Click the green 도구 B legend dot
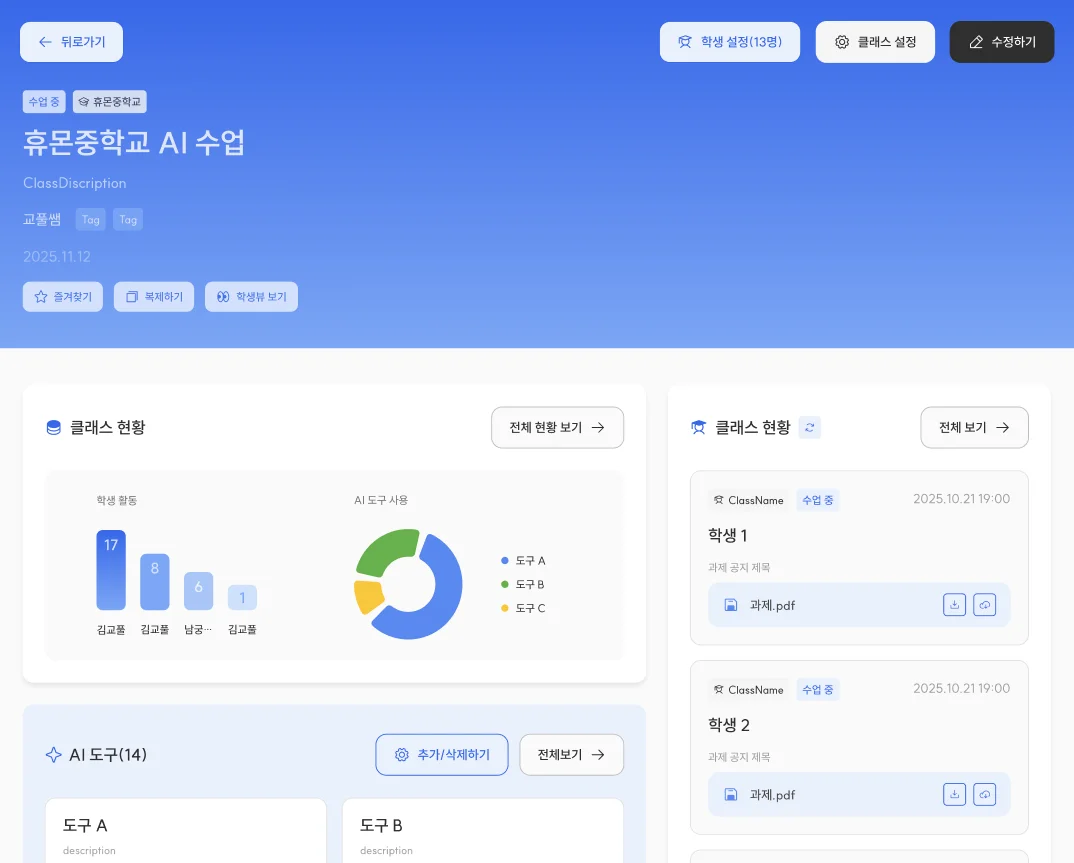The image size is (1074, 863). point(505,584)
